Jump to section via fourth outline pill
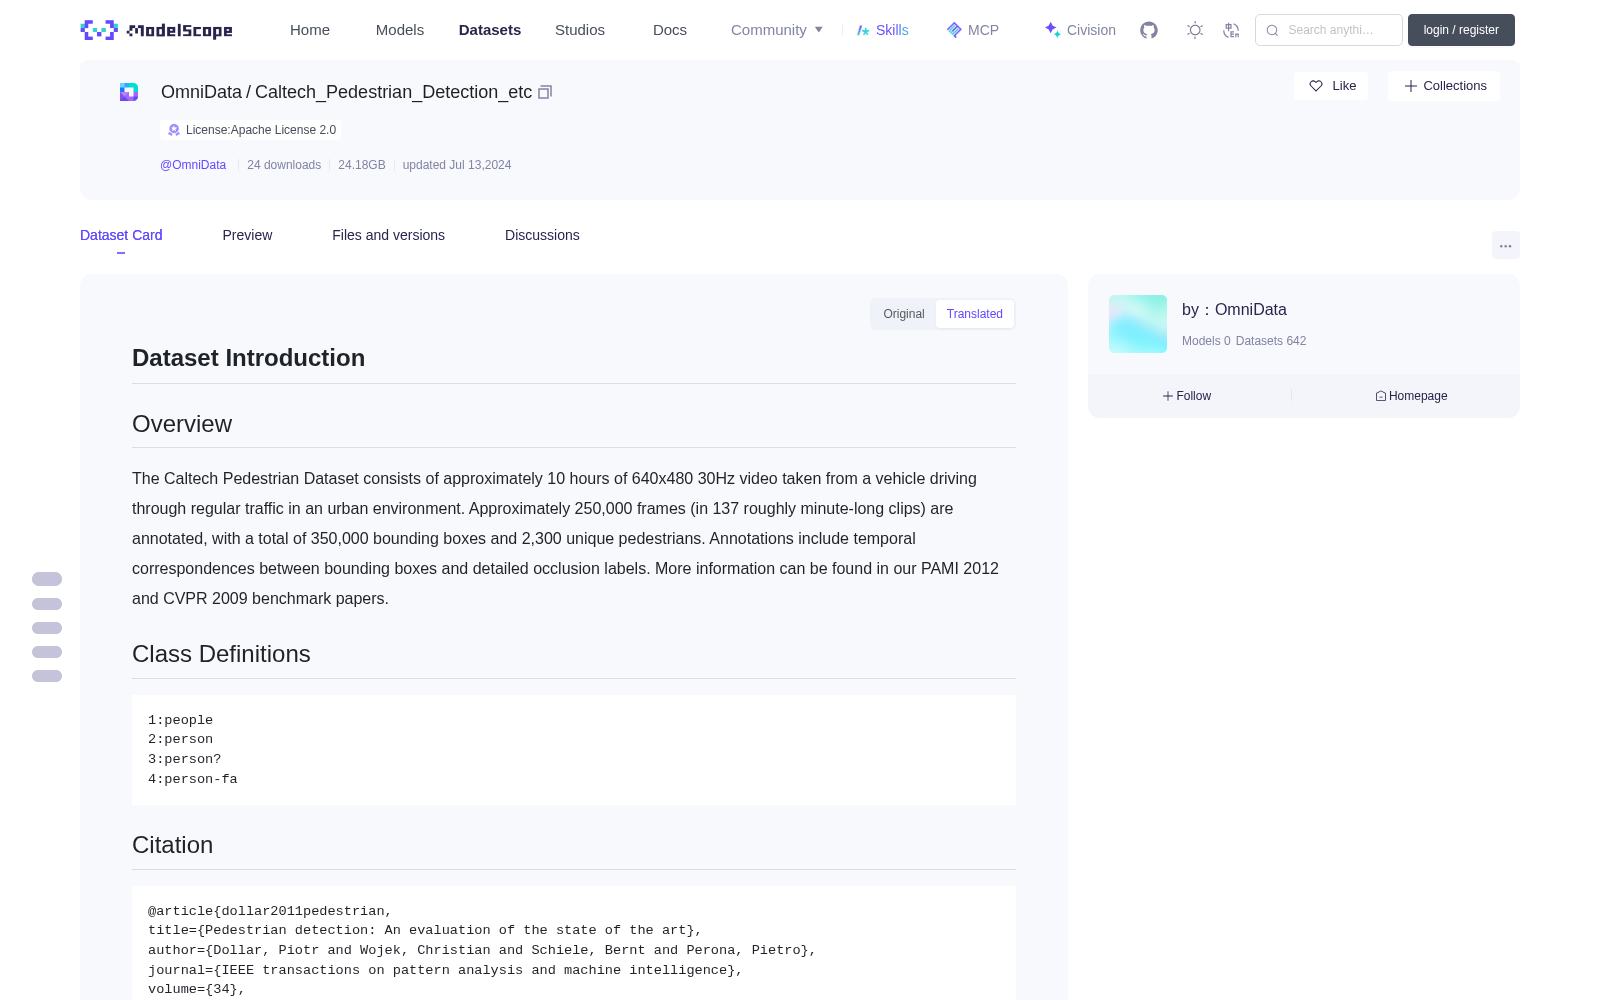1600x1000 pixels. coord(47,652)
